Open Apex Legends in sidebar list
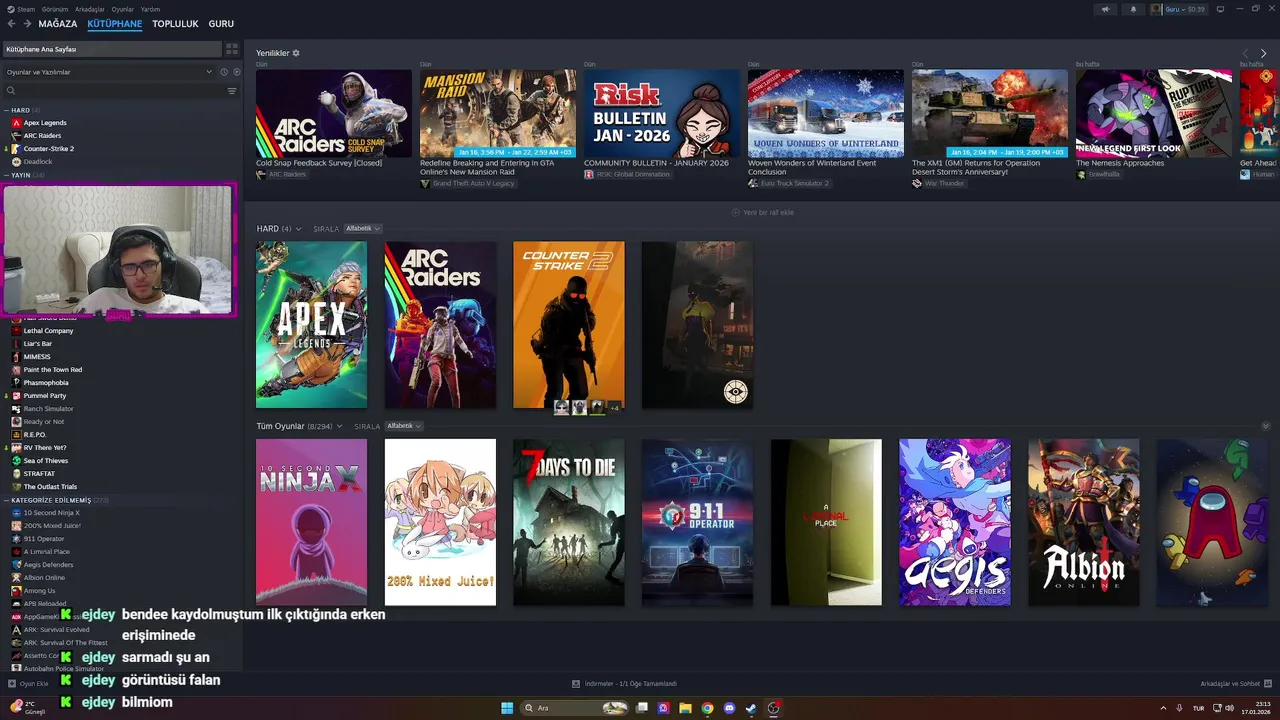The height and width of the screenshot is (720, 1280). 45,123
